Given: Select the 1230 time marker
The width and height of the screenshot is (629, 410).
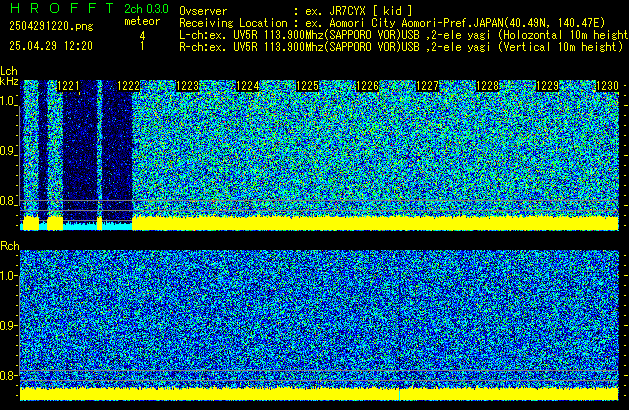Looking at the screenshot, I should pyautogui.click(x=607, y=86).
